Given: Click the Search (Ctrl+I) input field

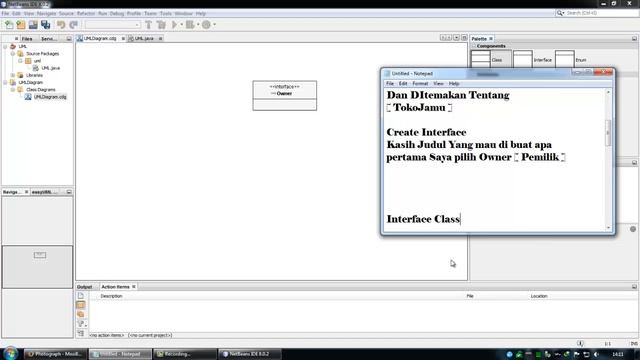Looking at the screenshot, I should coord(602,13).
